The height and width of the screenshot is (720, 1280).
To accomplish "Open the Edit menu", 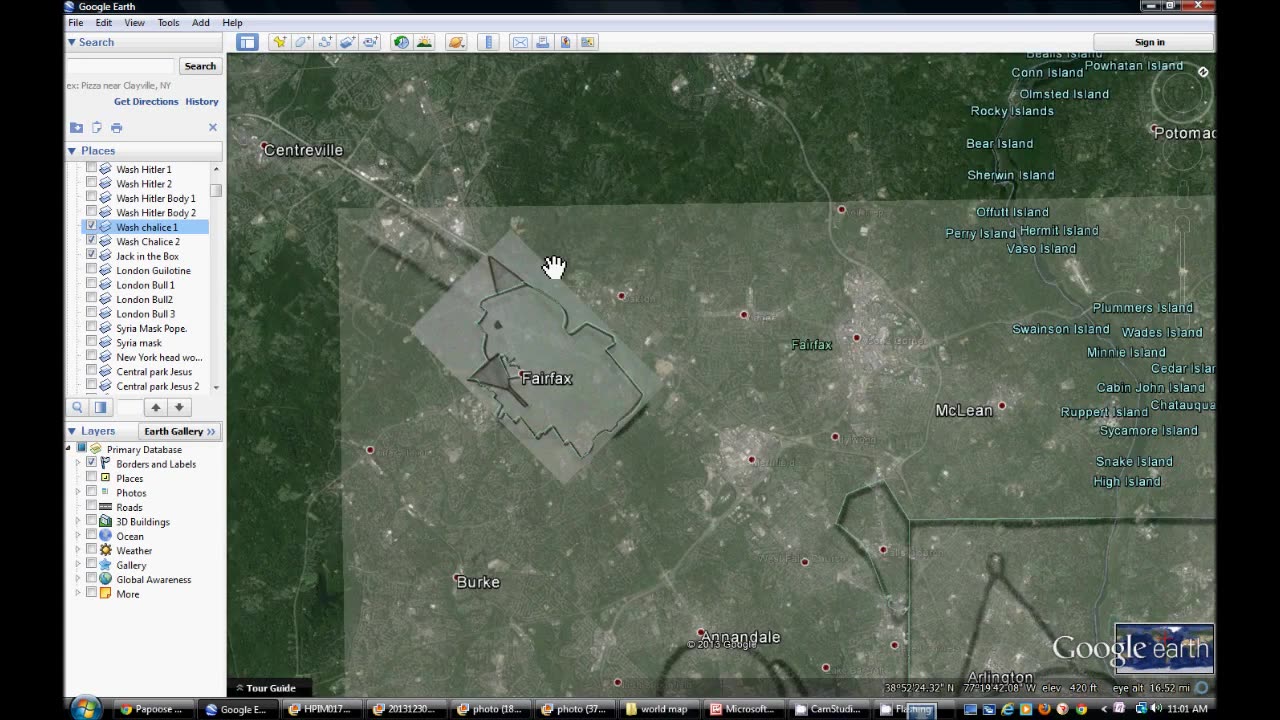I will tap(104, 22).
